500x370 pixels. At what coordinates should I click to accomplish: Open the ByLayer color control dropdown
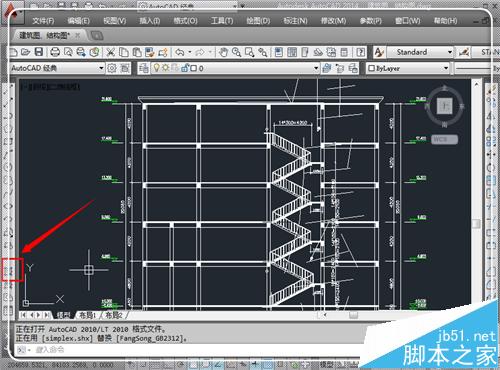click(x=446, y=68)
